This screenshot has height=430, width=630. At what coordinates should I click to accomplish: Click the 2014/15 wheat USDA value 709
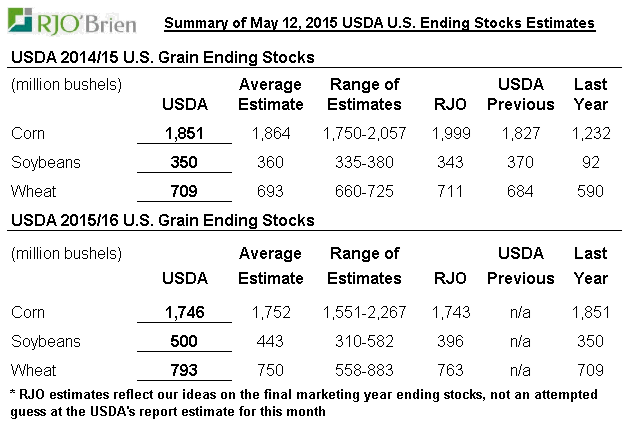click(185, 190)
